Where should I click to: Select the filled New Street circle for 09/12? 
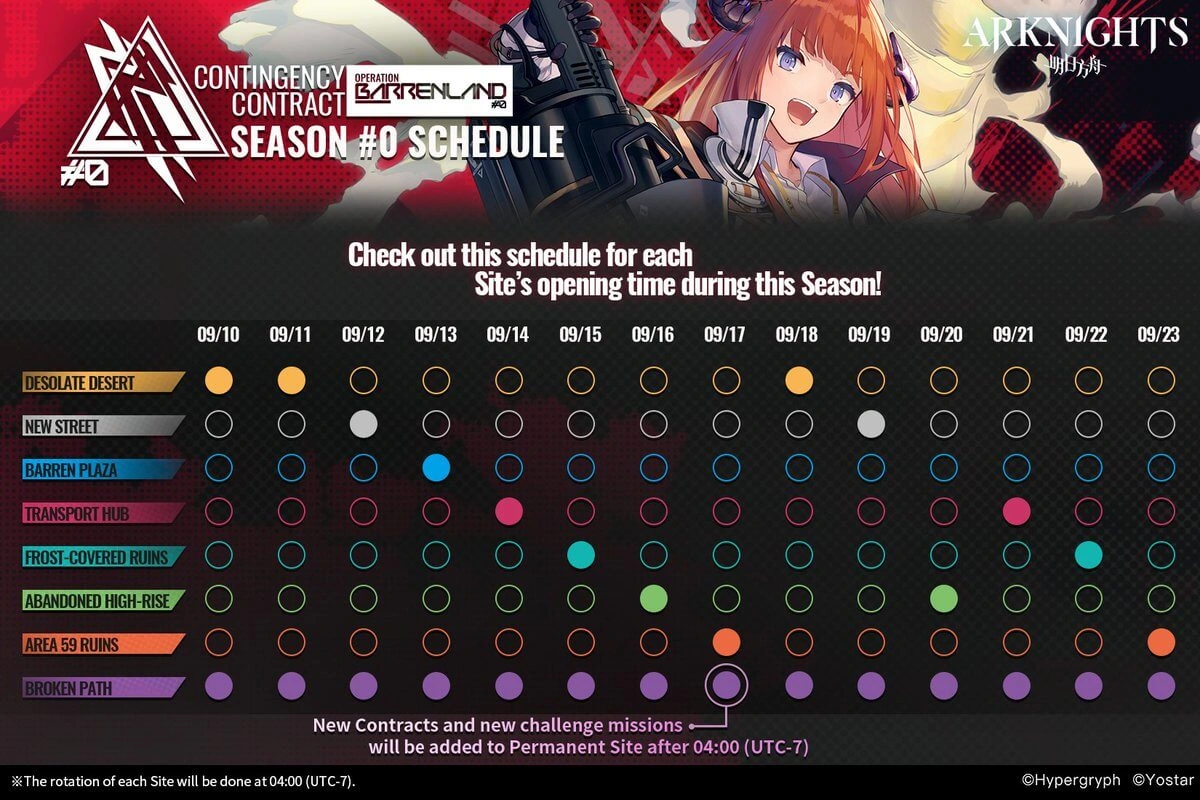click(x=363, y=423)
